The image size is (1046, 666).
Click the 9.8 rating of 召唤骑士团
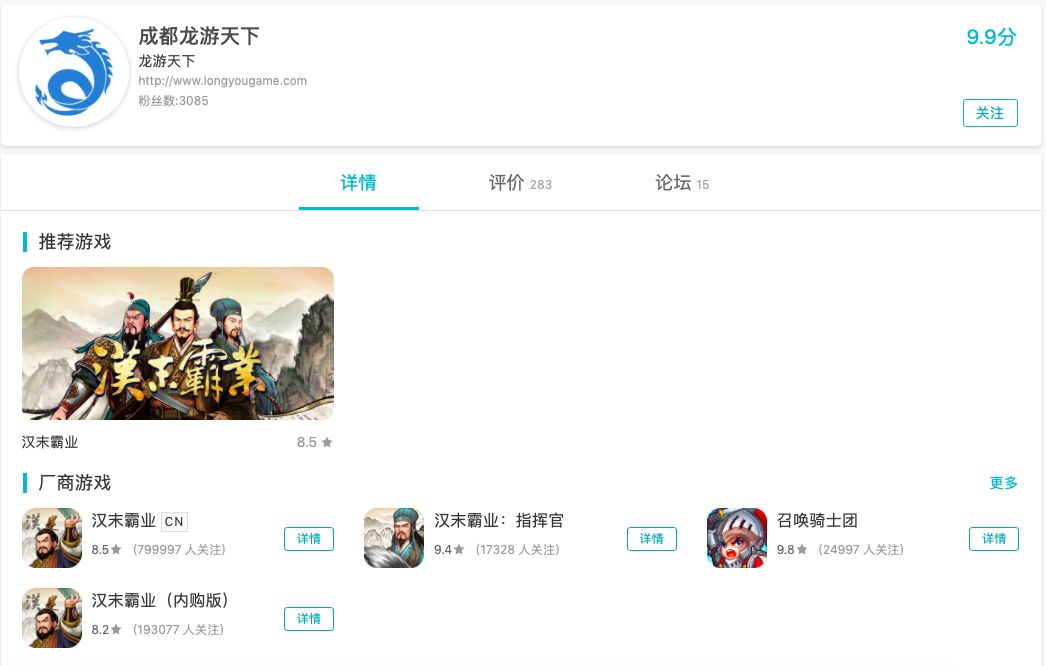tap(786, 550)
